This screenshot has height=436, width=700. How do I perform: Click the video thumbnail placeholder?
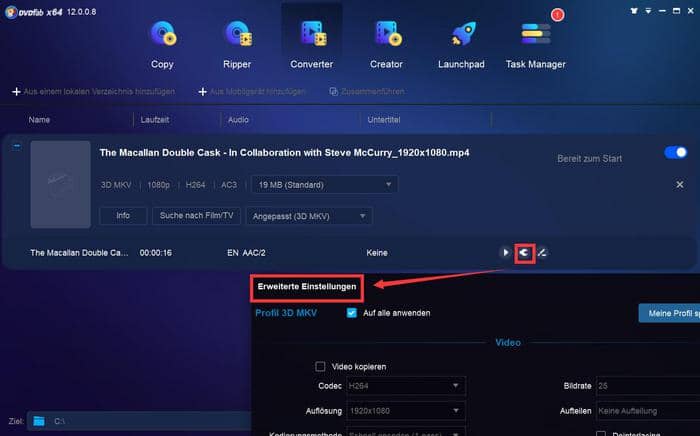(x=60, y=184)
